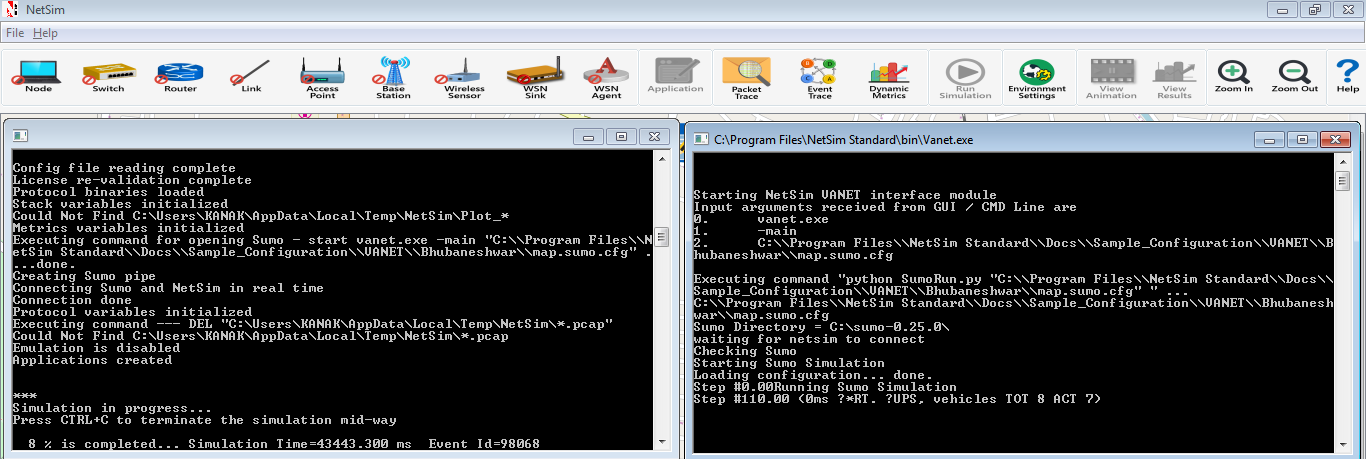The image size is (1366, 459).
Task: Restore down the NetSim main window
Action: tap(1314, 10)
